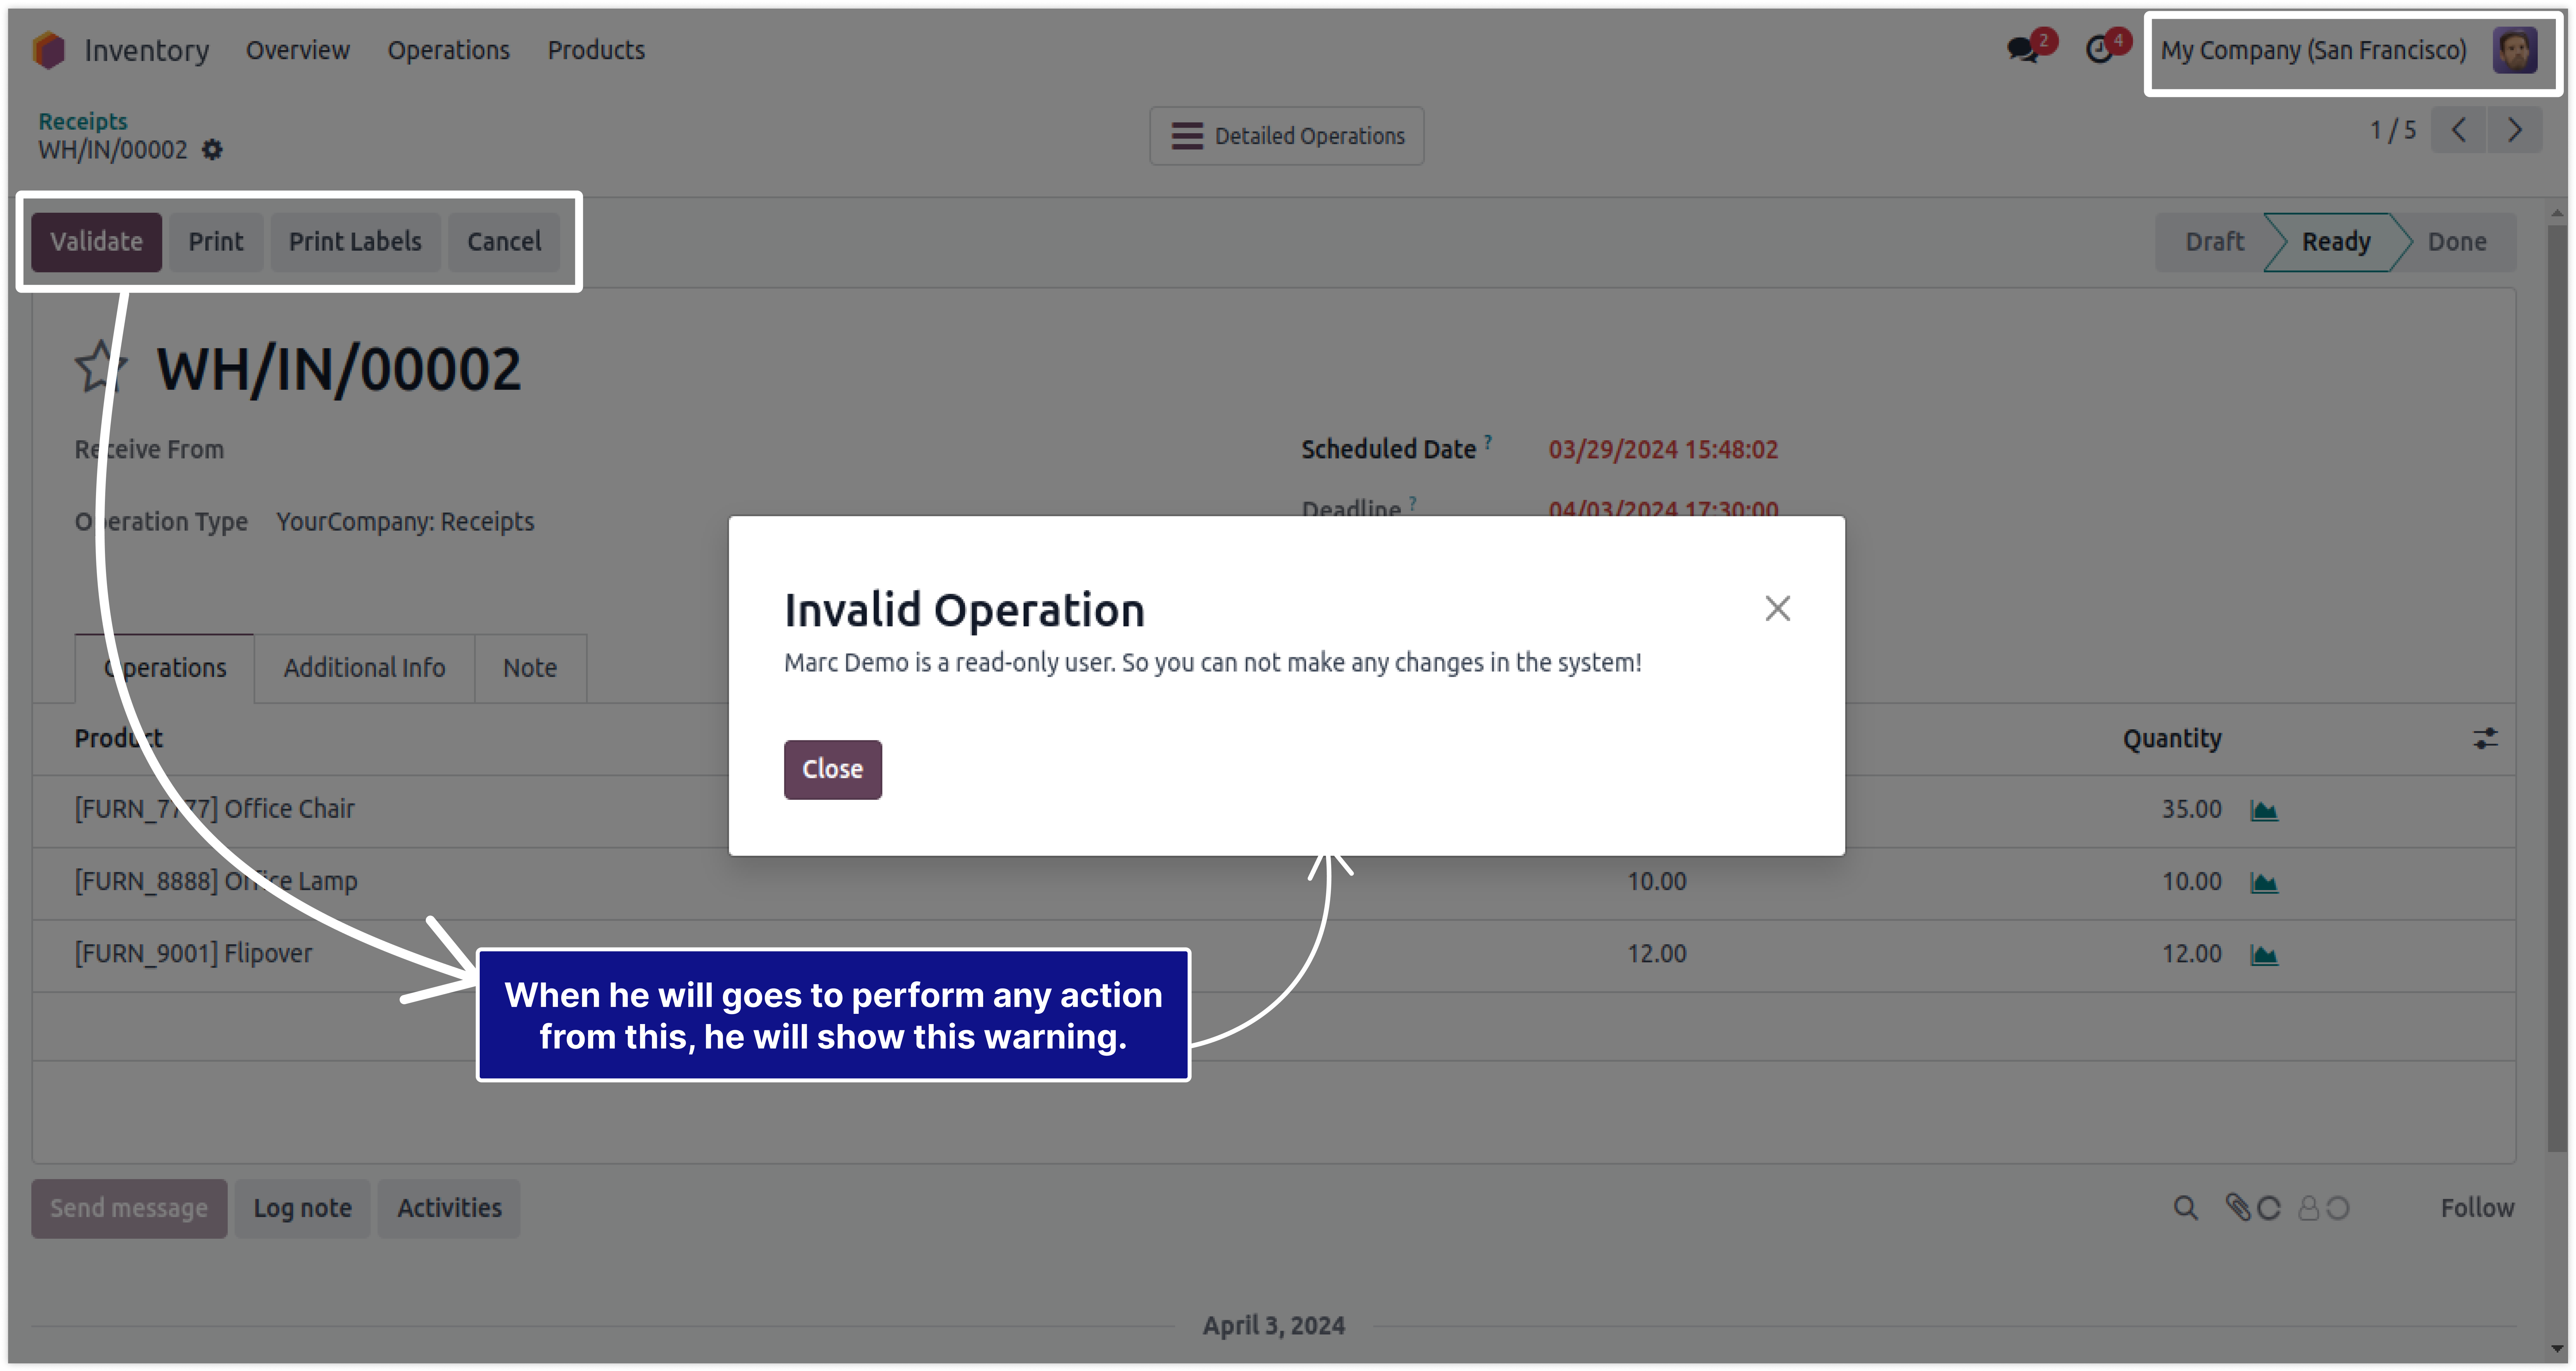Viewport: 2576px width, 1371px height.
Task: Switch to the Operations tab
Action: pyautogui.click(x=165, y=668)
